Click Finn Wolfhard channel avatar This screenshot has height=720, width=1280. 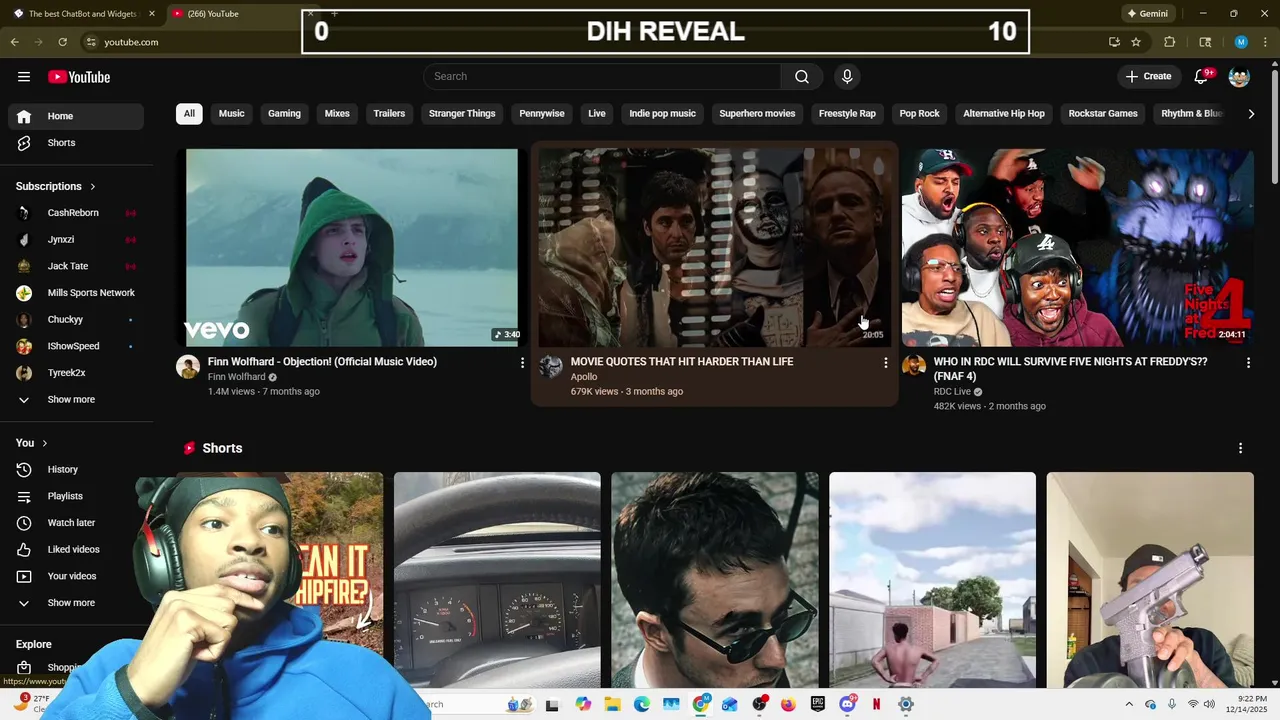(x=188, y=366)
